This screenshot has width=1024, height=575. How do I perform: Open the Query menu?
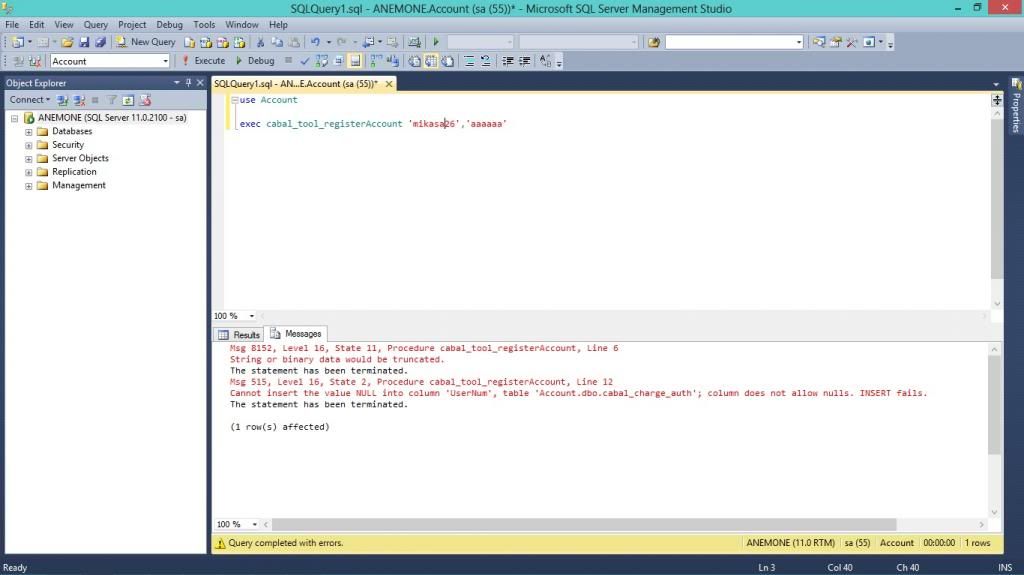(x=95, y=24)
